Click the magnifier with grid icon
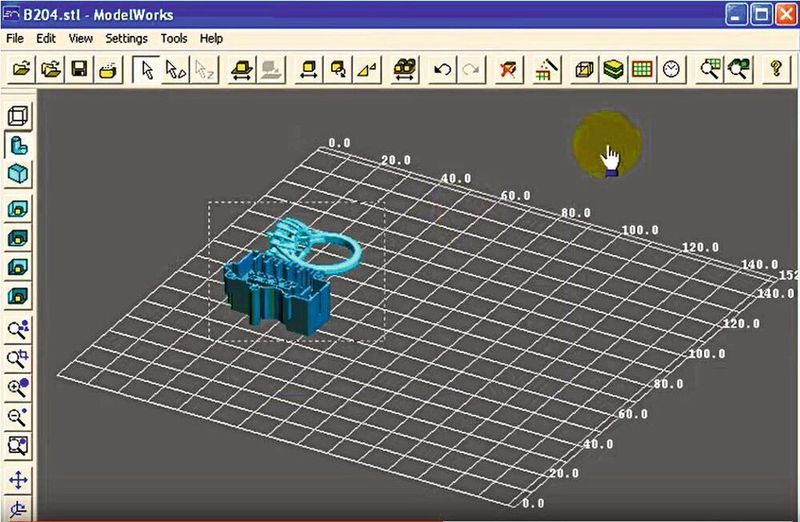The image size is (800, 522). [x=710, y=69]
